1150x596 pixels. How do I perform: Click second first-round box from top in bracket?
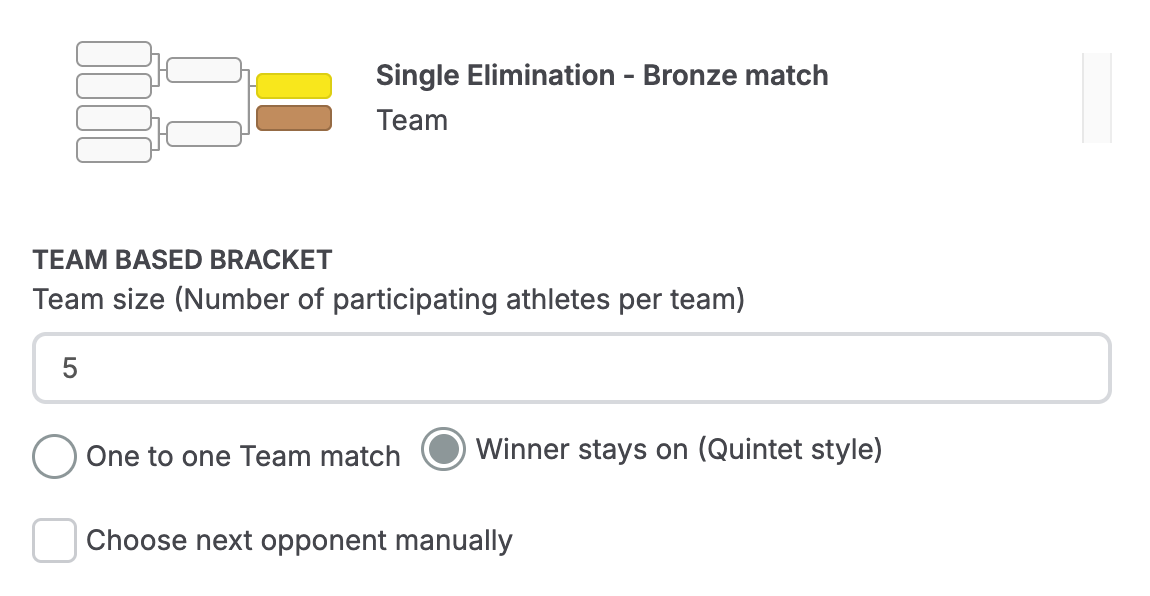[114, 86]
